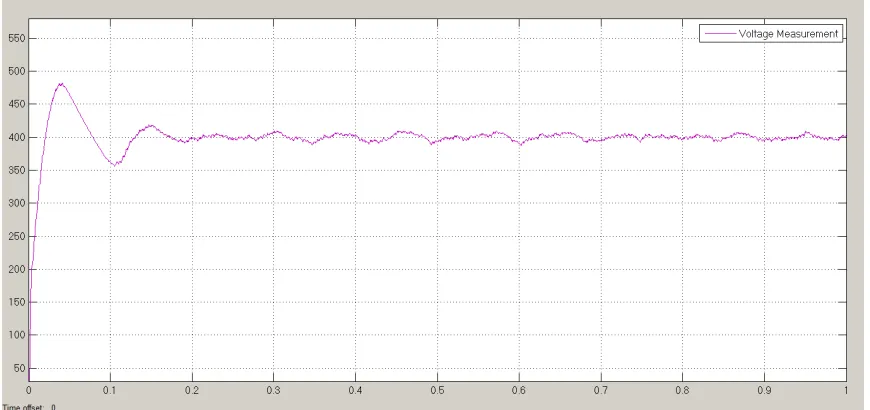Screen dimensions: 870x410
Task: Click the purple legend line sample
Action: (720, 34)
